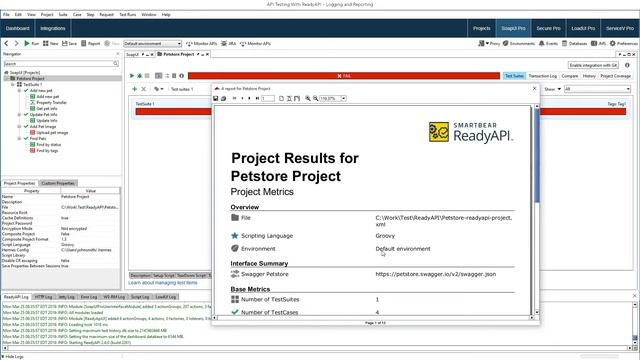This screenshot has height=360, width=640.
Task: Click the Save icon in main toolbar
Action: coord(64,43)
